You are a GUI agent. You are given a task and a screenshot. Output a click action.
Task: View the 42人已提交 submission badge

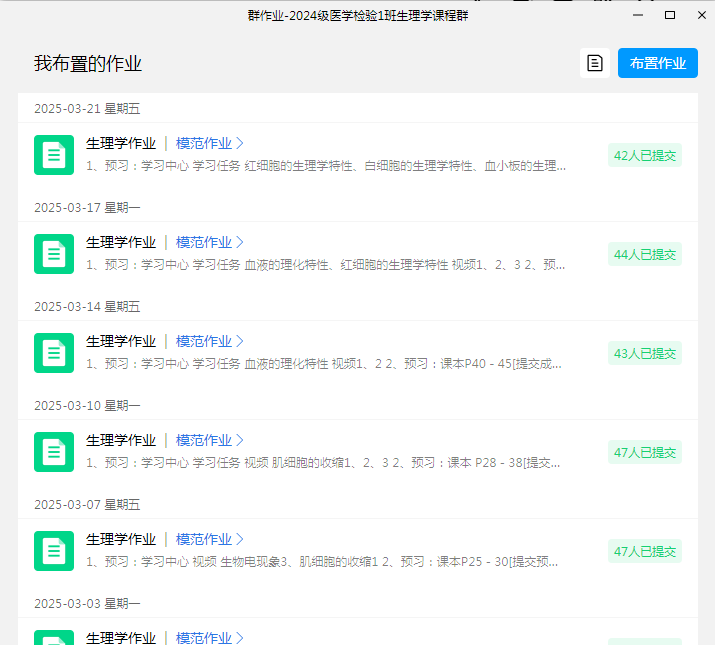point(644,155)
